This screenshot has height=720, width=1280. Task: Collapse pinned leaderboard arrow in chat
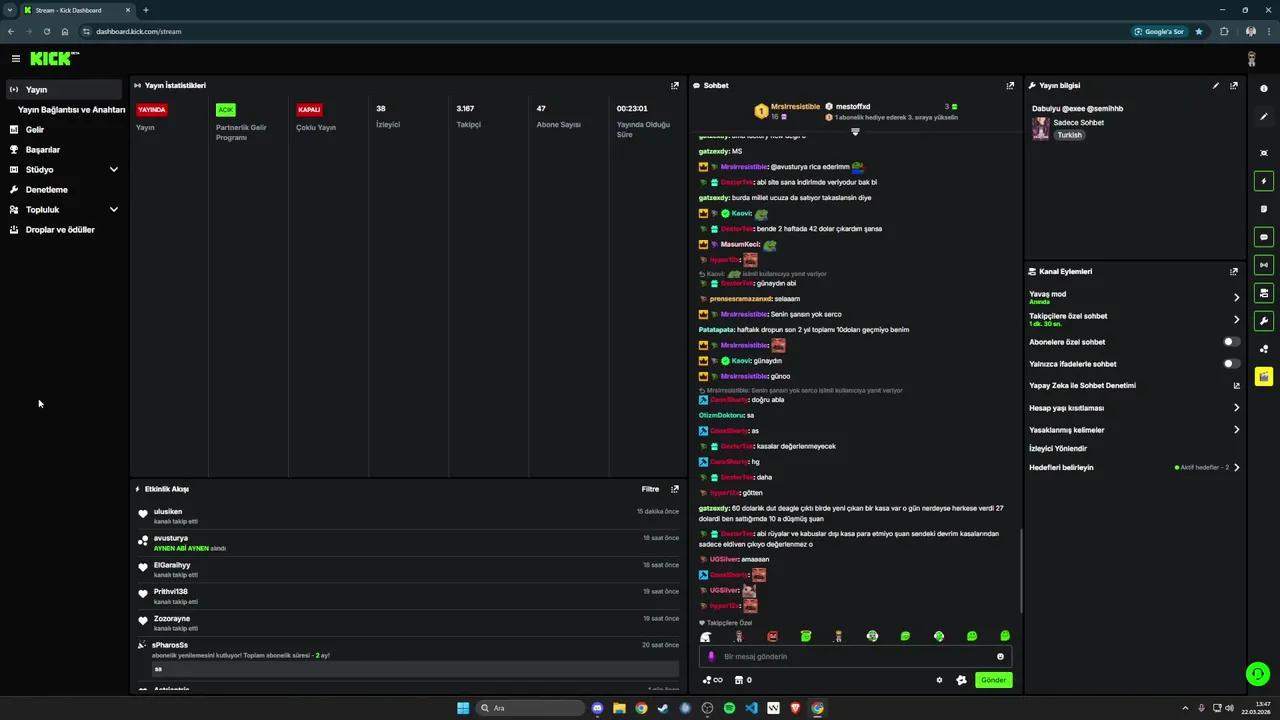tap(855, 132)
